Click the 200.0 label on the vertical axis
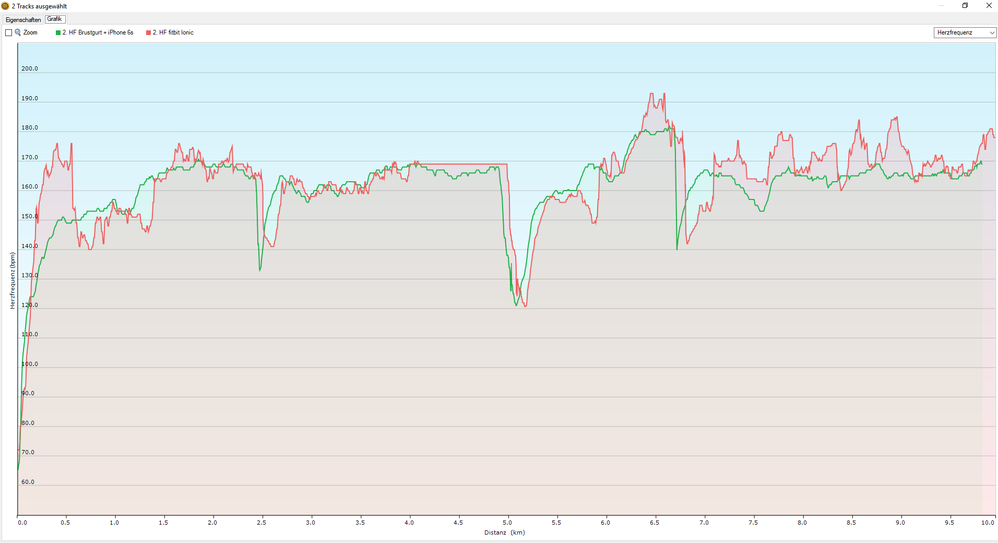Screen dimensions: 998x543 (x=29, y=69)
